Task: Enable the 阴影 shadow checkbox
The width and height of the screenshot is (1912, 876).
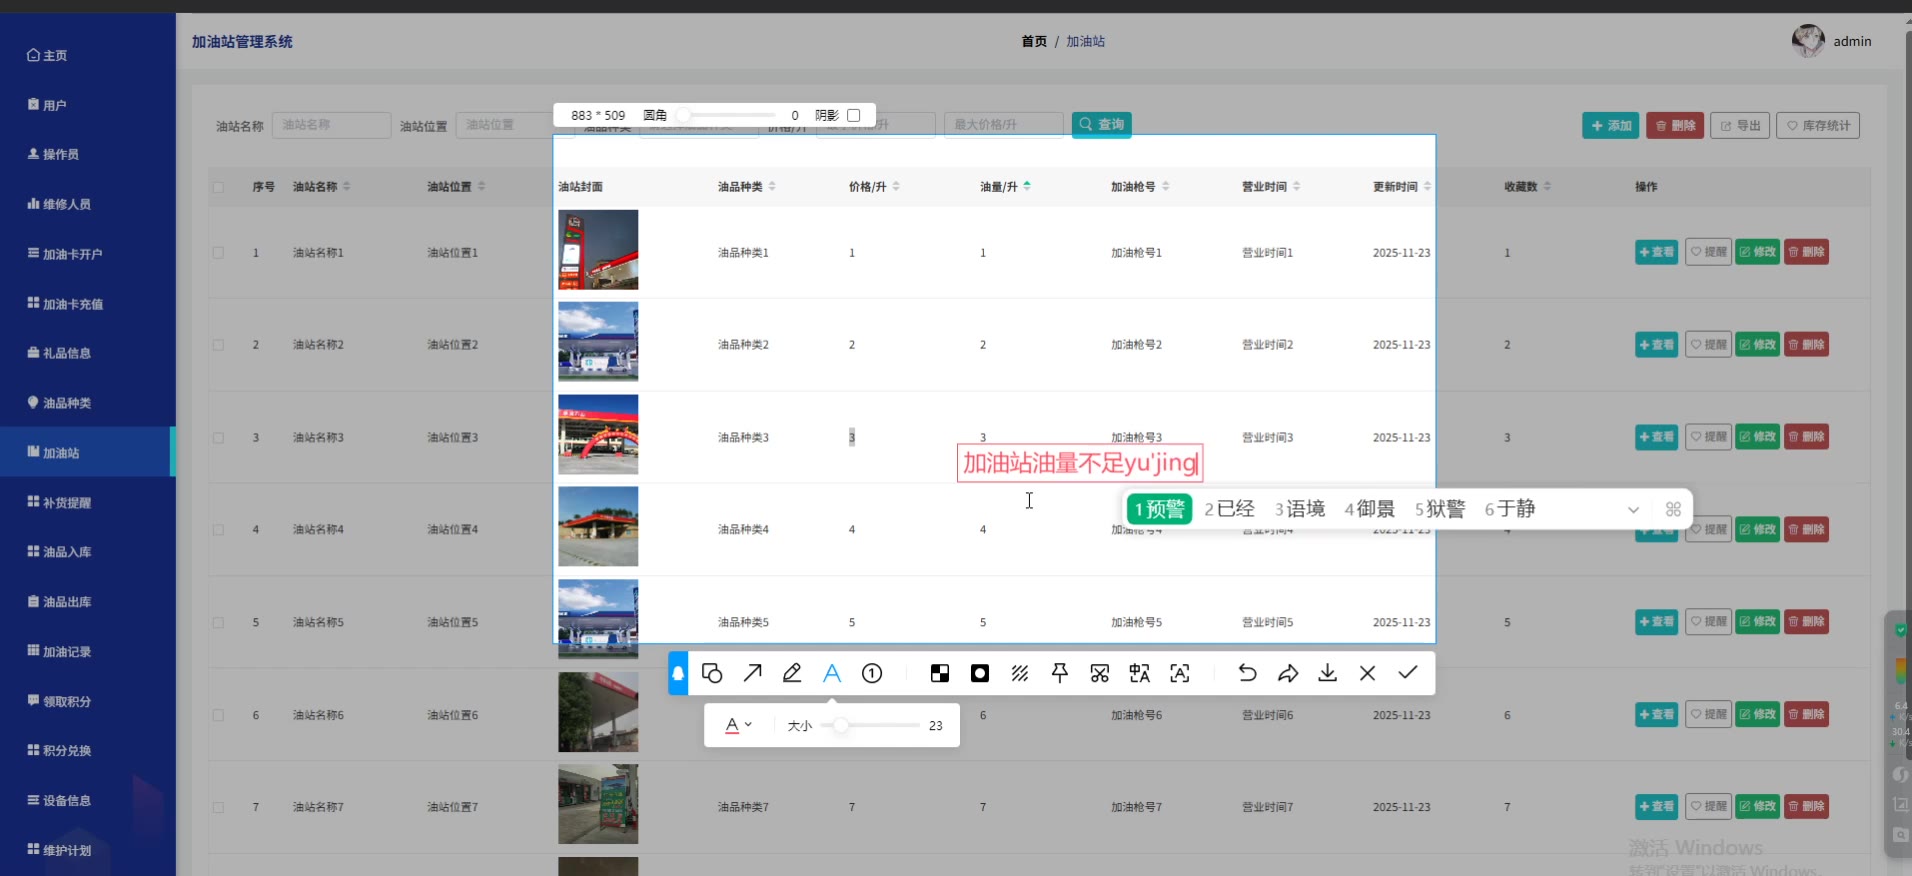Action: [x=854, y=115]
